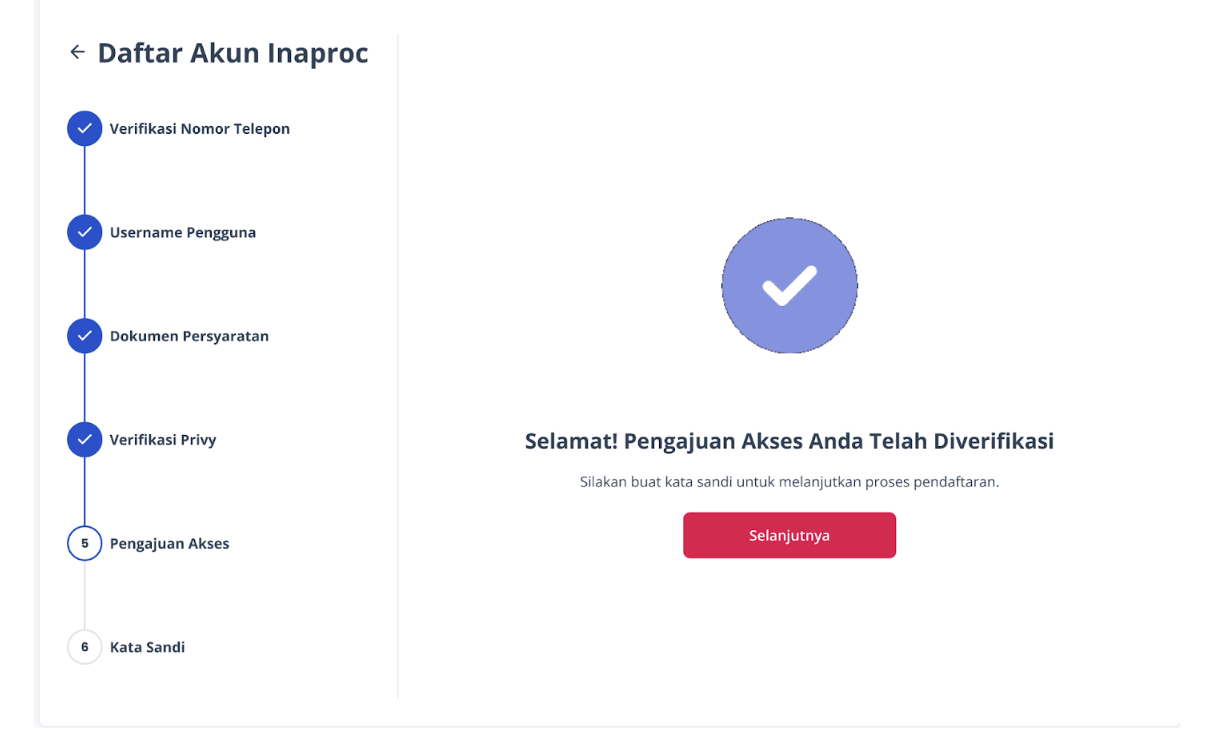
Task: Click the circled number 6 step indicator
Action: point(84,647)
